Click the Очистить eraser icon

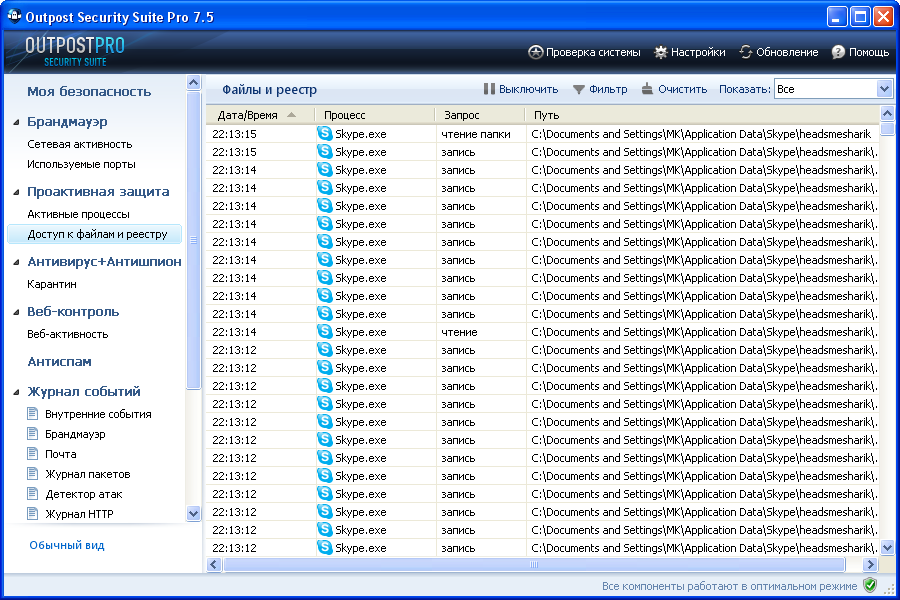click(x=647, y=89)
